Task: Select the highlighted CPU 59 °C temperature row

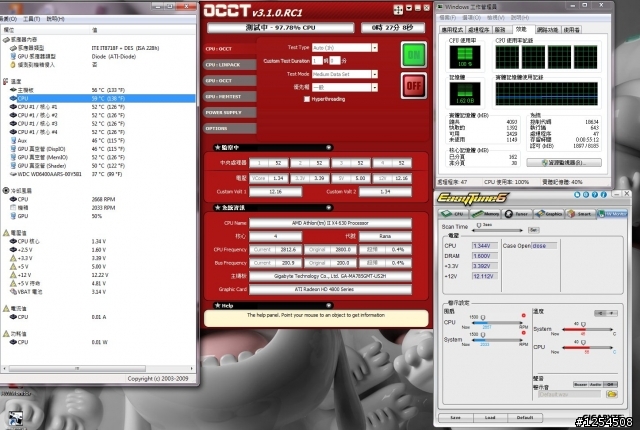Action: click(98, 98)
